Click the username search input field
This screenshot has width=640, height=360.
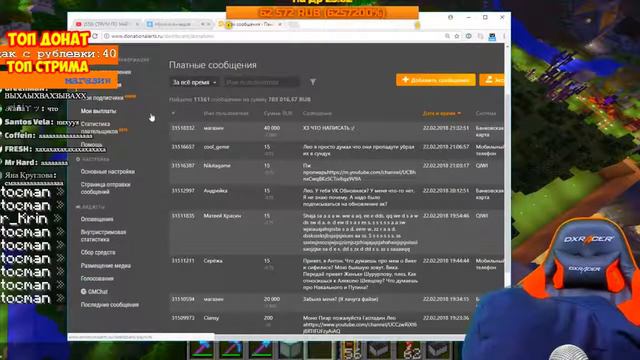[261, 82]
